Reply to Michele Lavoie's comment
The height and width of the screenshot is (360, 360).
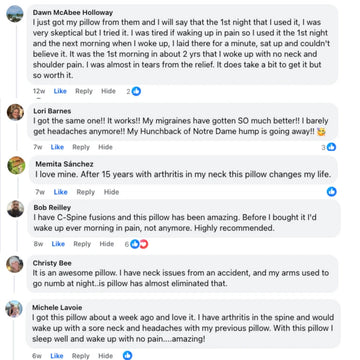(x=81, y=356)
